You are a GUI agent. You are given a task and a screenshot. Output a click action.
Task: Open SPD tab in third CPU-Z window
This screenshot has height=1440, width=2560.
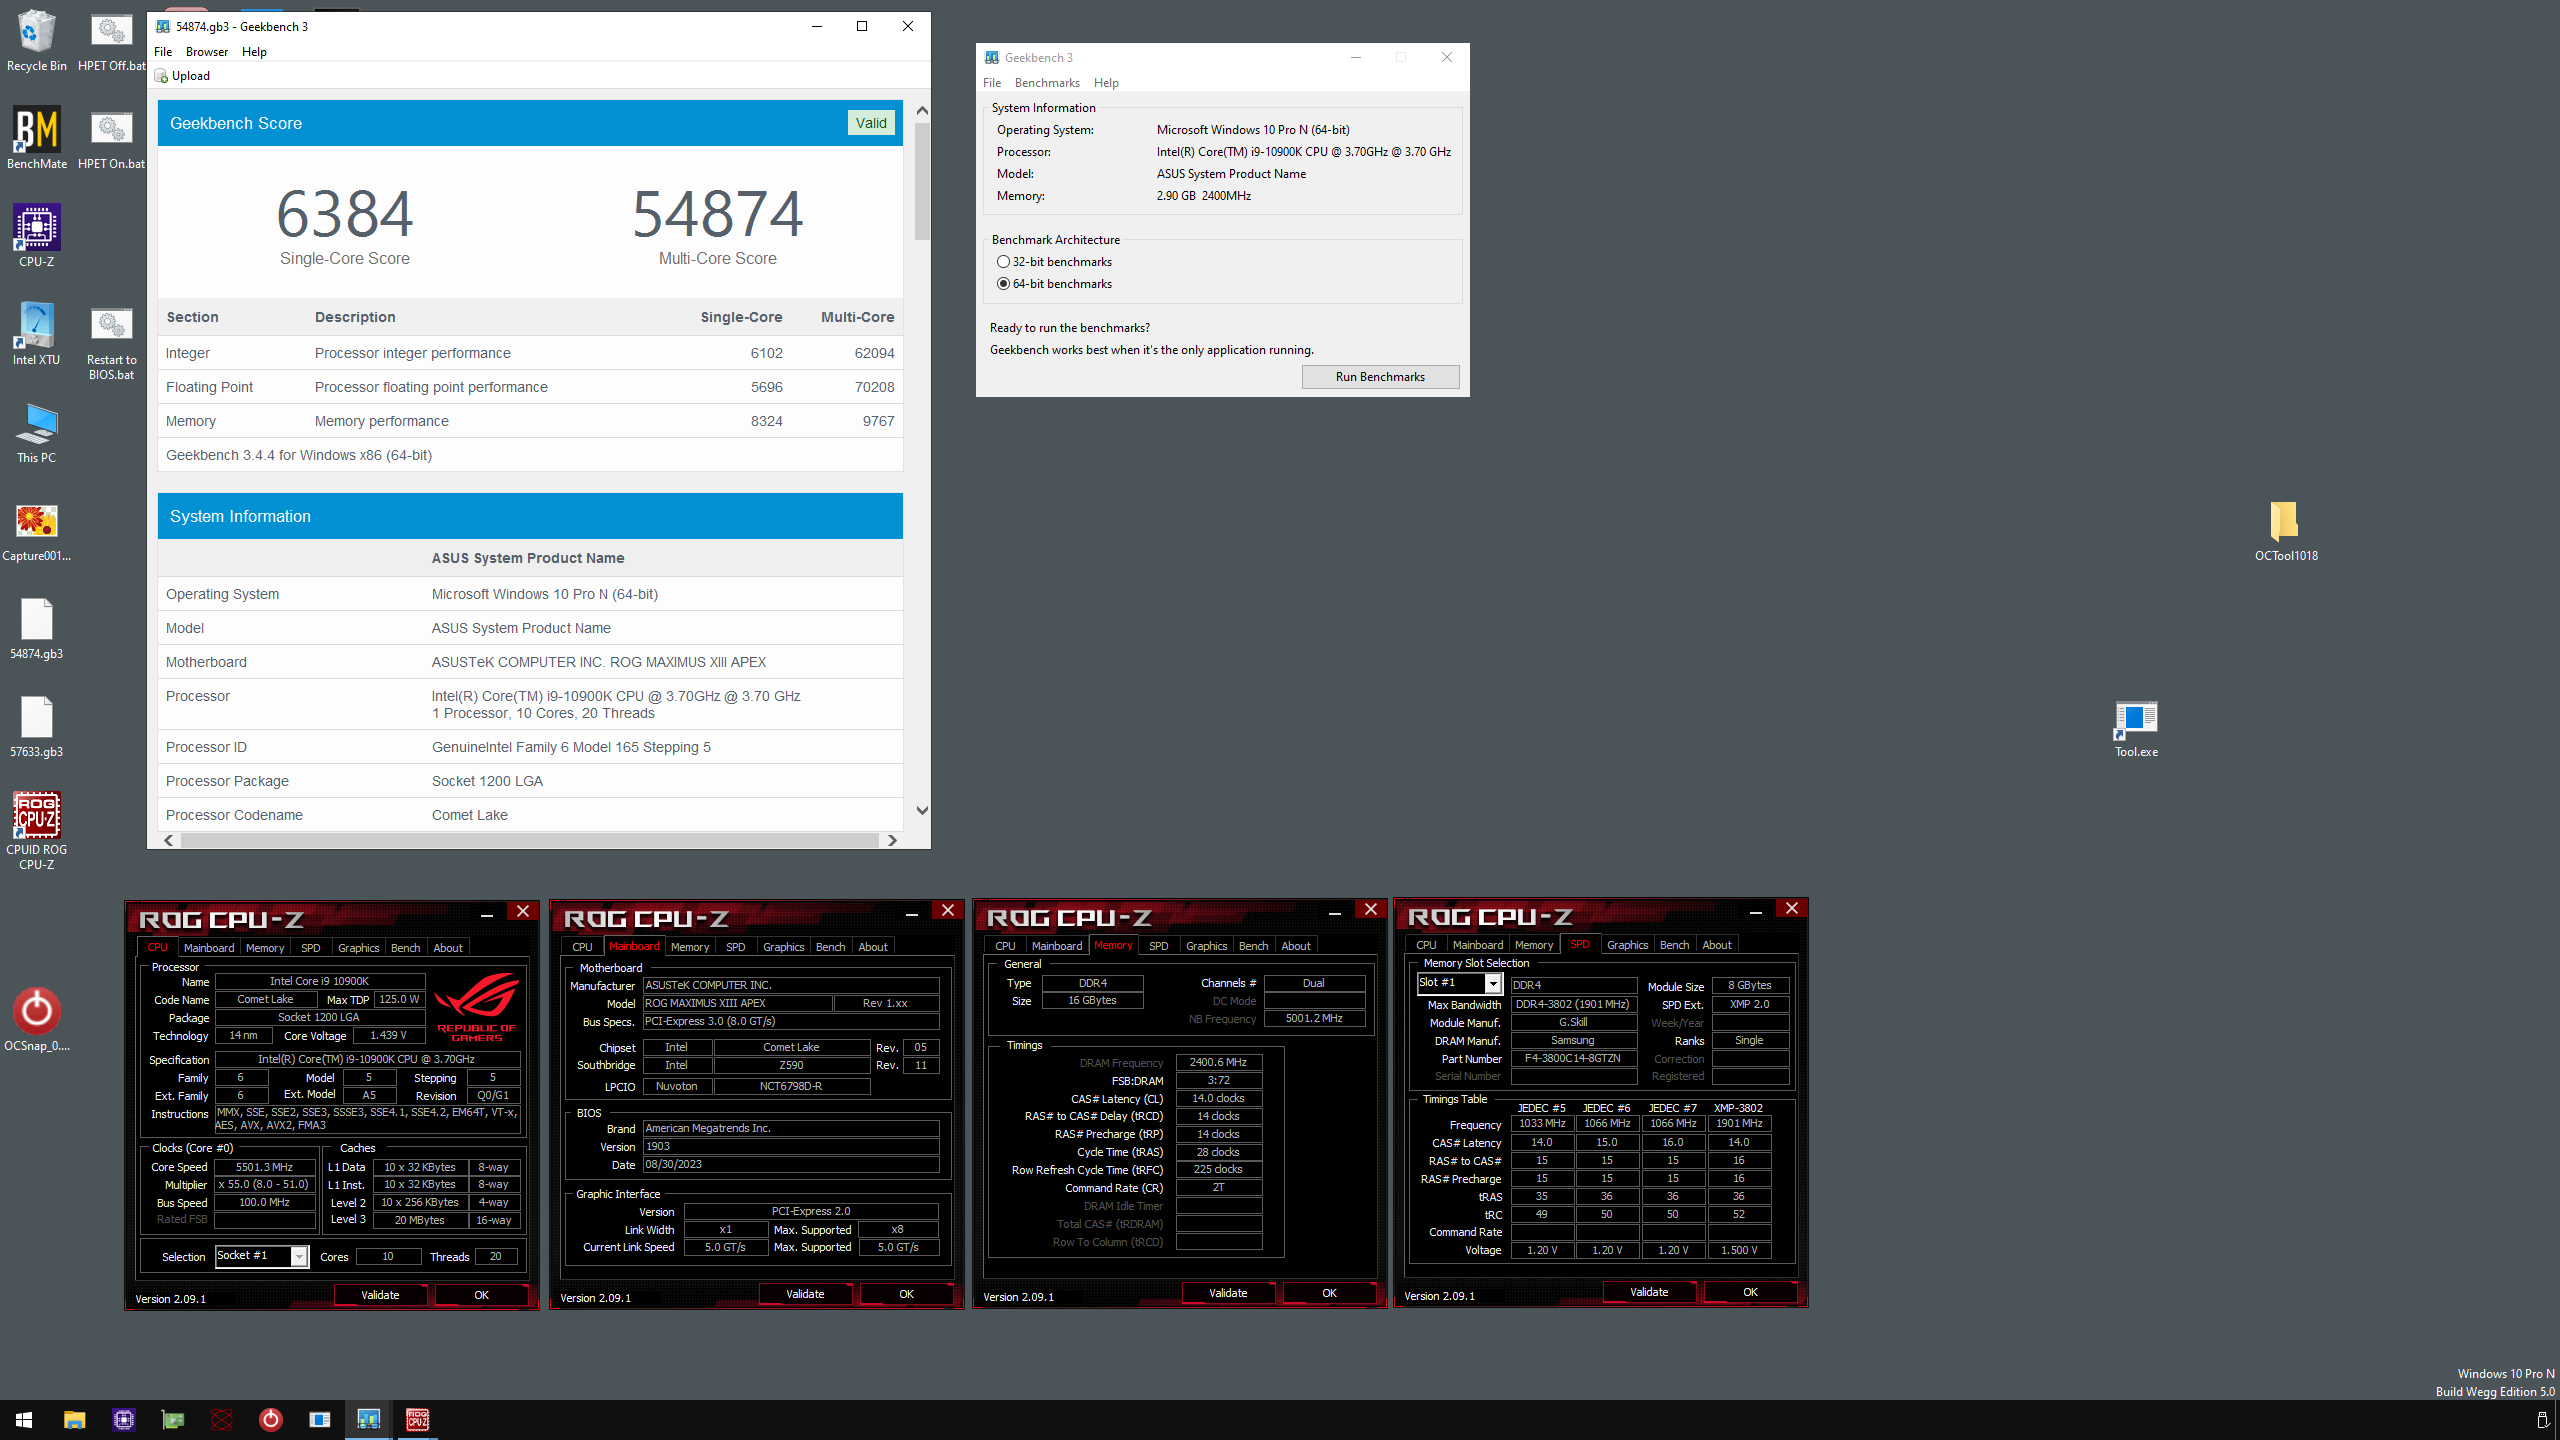pos(1158,946)
